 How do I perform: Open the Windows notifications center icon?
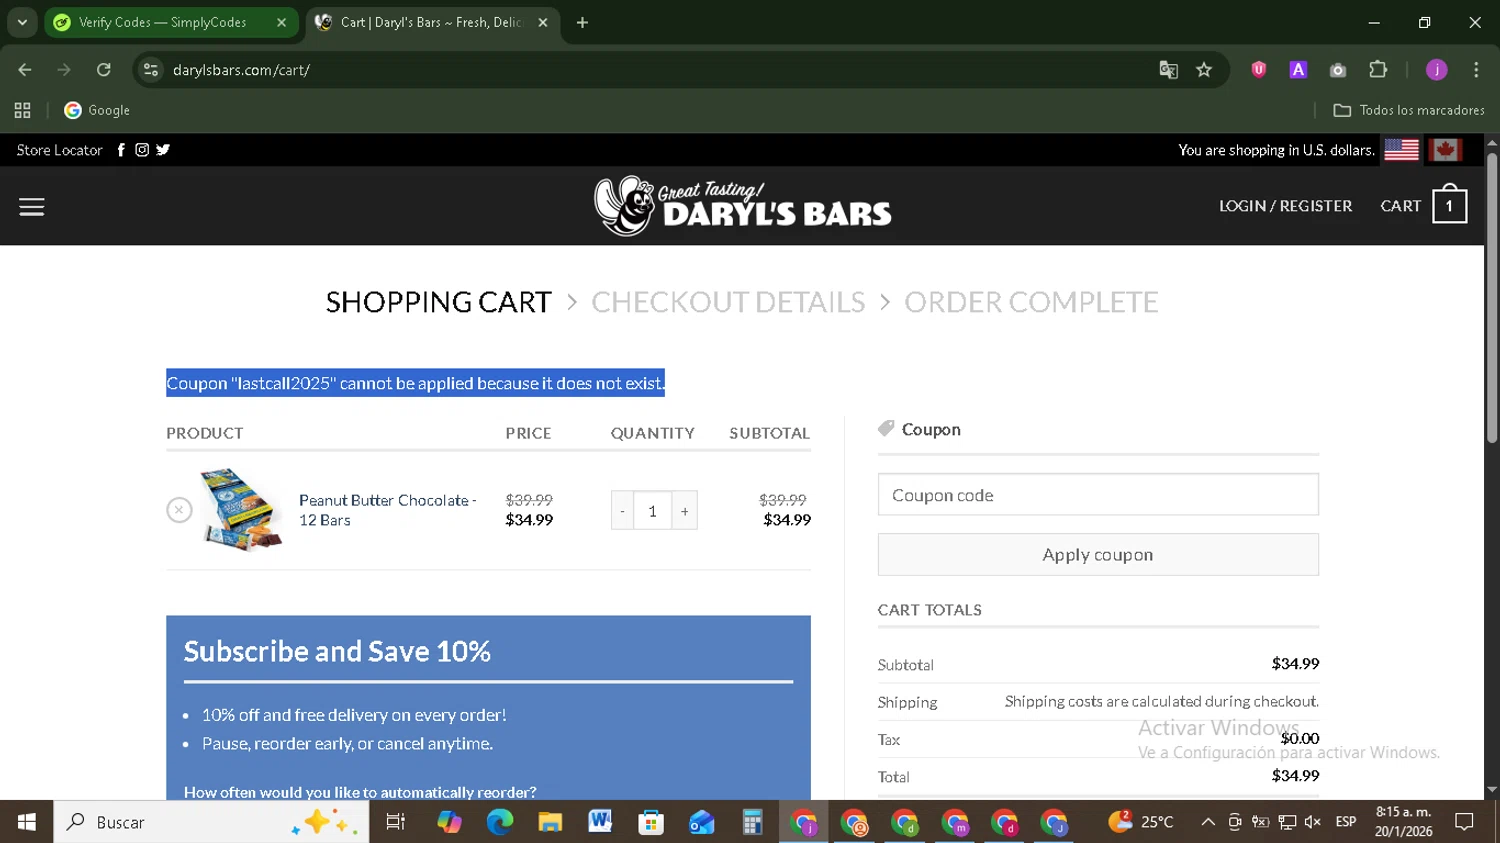tap(1464, 822)
